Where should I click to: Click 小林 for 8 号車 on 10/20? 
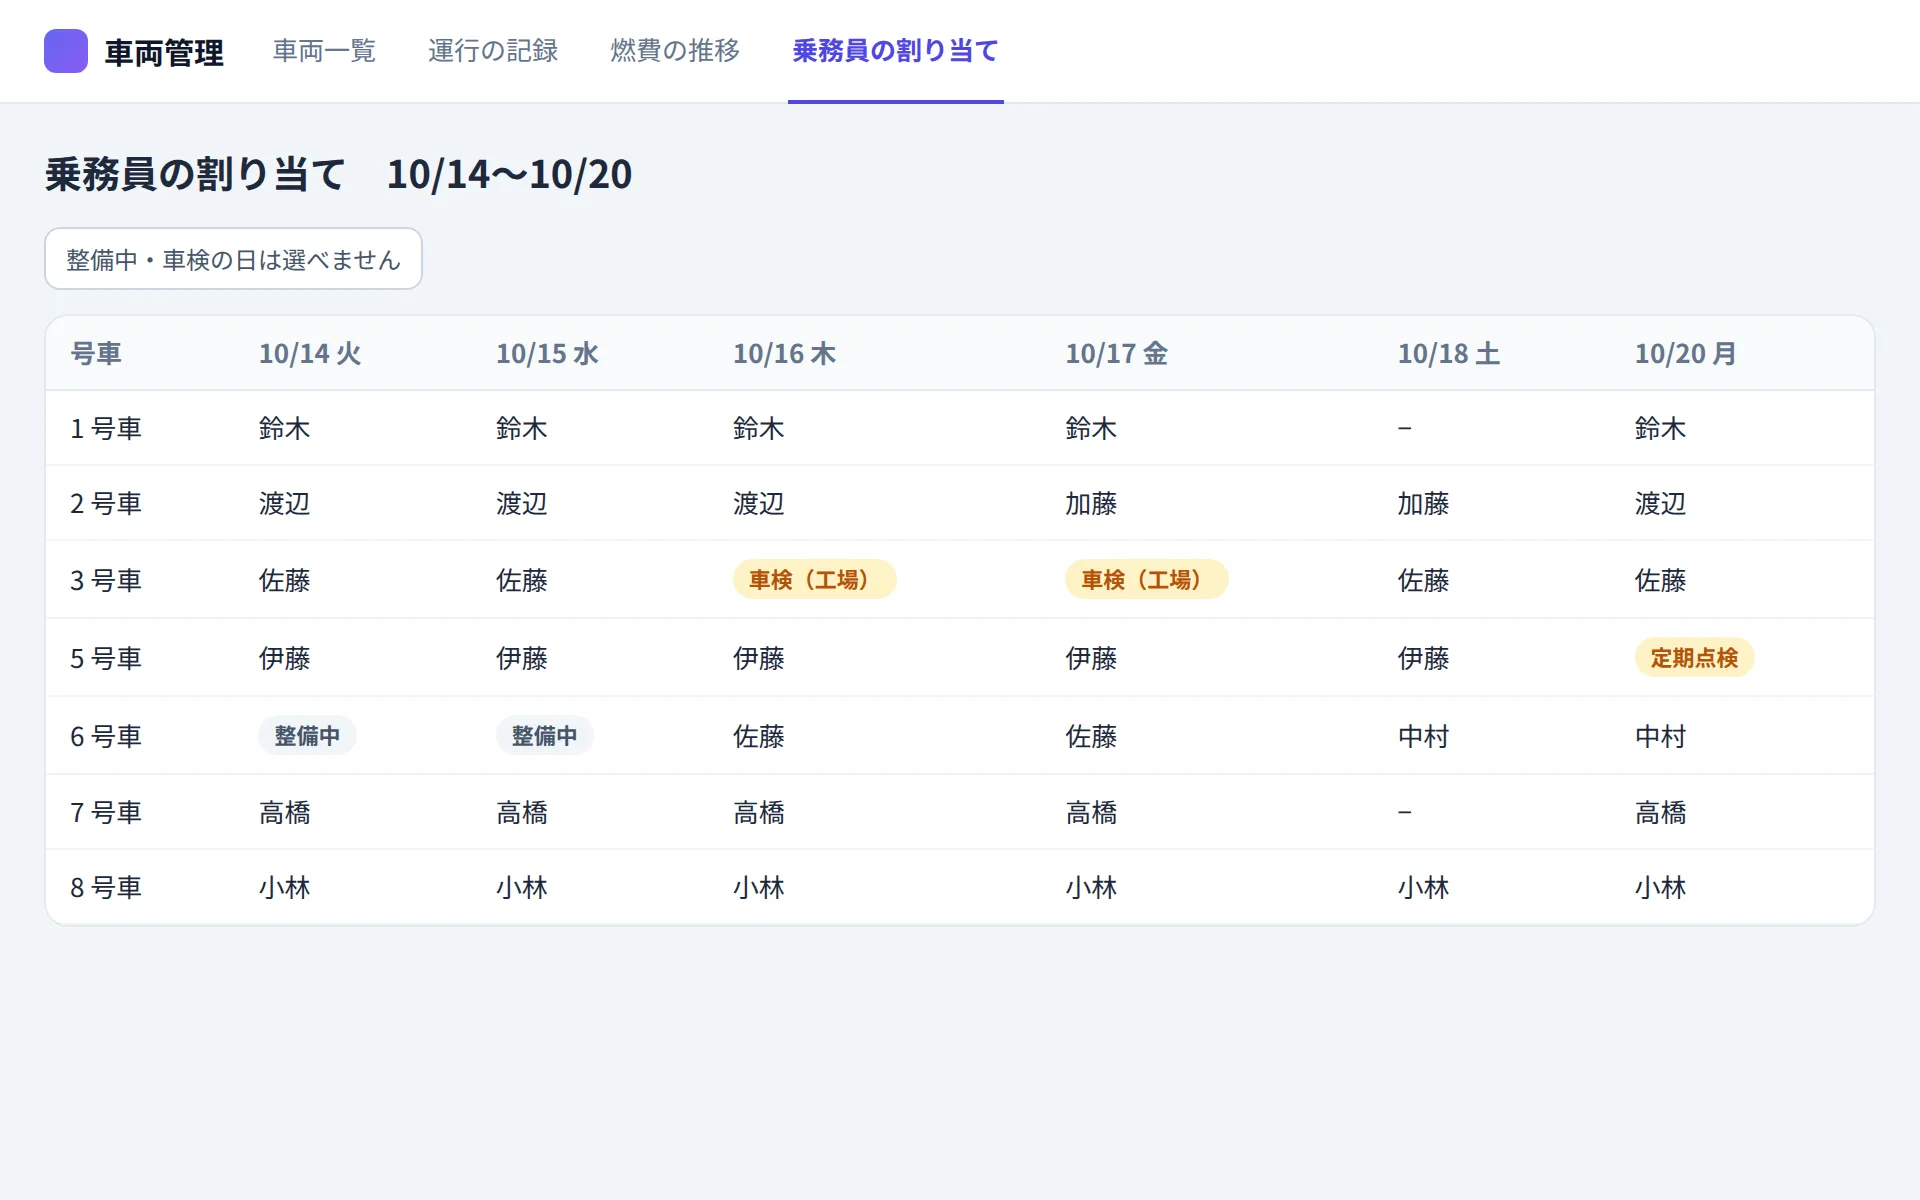click(x=1660, y=888)
